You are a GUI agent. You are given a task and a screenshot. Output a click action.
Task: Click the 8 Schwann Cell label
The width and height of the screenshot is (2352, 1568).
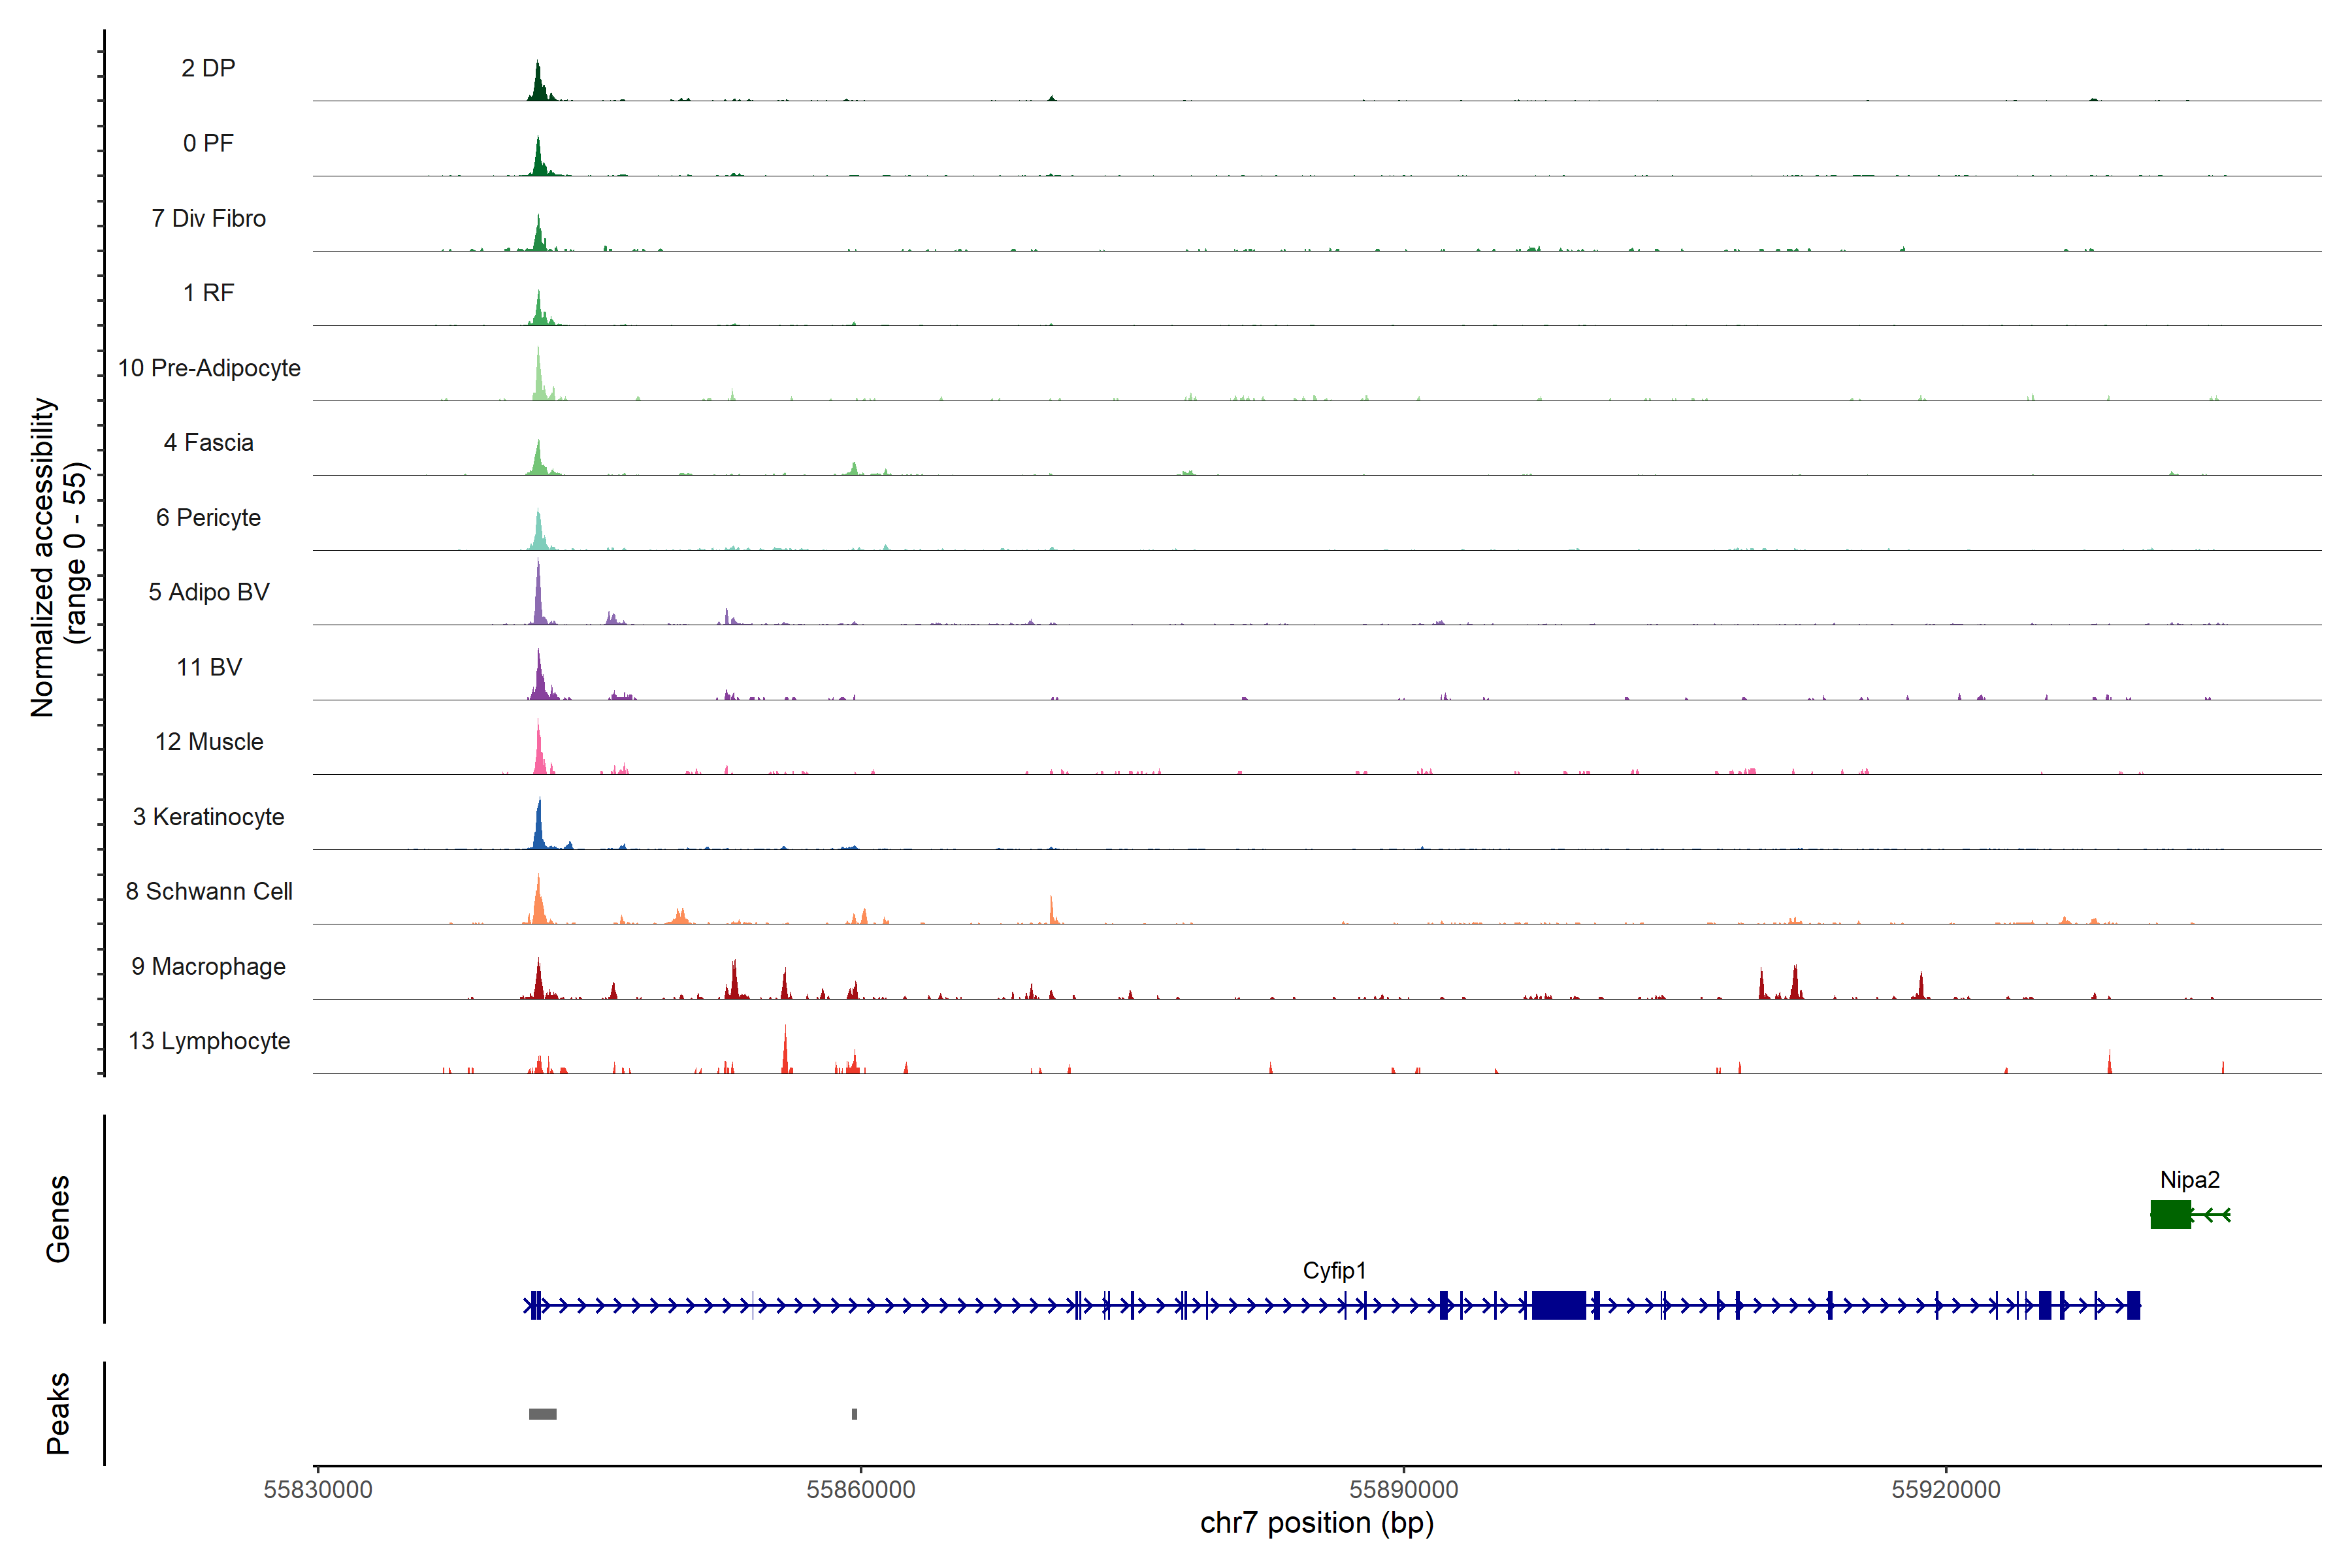tap(209, 891)
